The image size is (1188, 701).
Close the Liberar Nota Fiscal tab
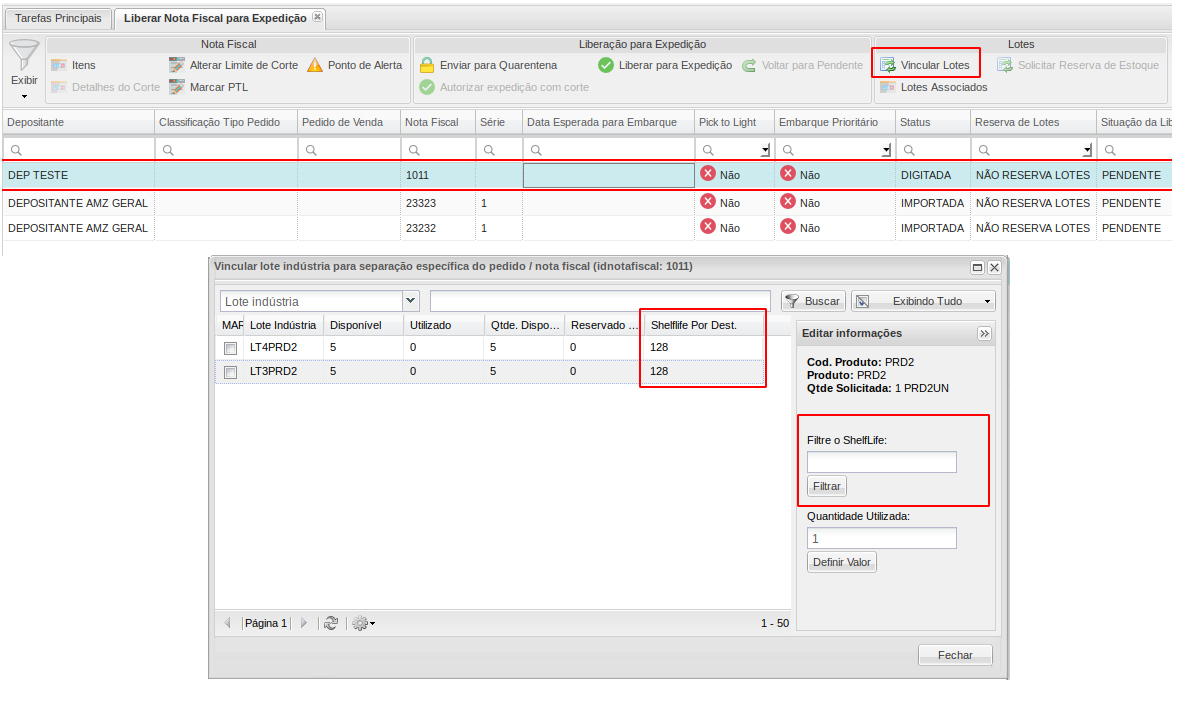pyautogui.click(x=317, y=17)
